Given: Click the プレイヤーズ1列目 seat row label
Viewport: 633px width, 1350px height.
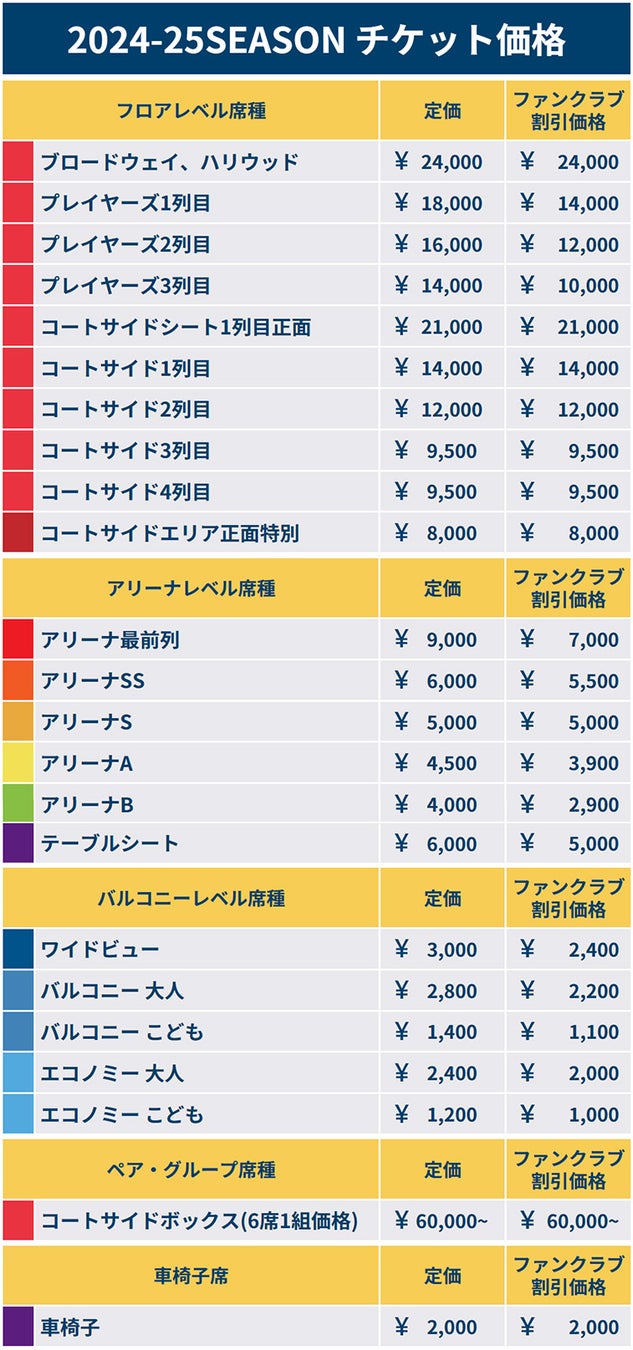Looking at the screenshot, I should click(x=125, y=203).
